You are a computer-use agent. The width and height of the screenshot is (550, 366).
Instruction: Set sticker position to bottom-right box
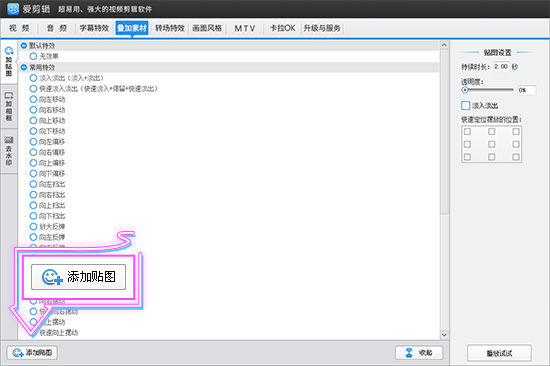pyautogui.click(x=516, y=157)
